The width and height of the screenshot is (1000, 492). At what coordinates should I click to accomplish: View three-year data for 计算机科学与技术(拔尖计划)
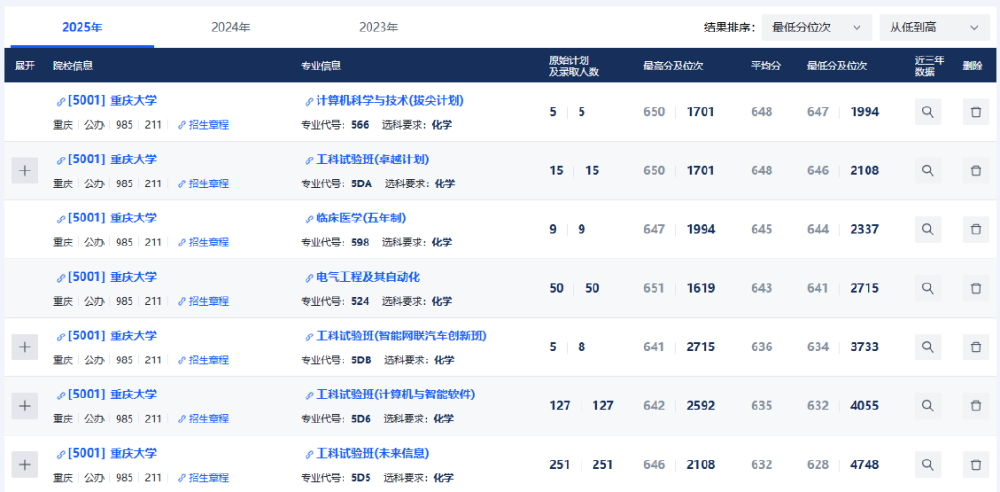click(928, 112)
